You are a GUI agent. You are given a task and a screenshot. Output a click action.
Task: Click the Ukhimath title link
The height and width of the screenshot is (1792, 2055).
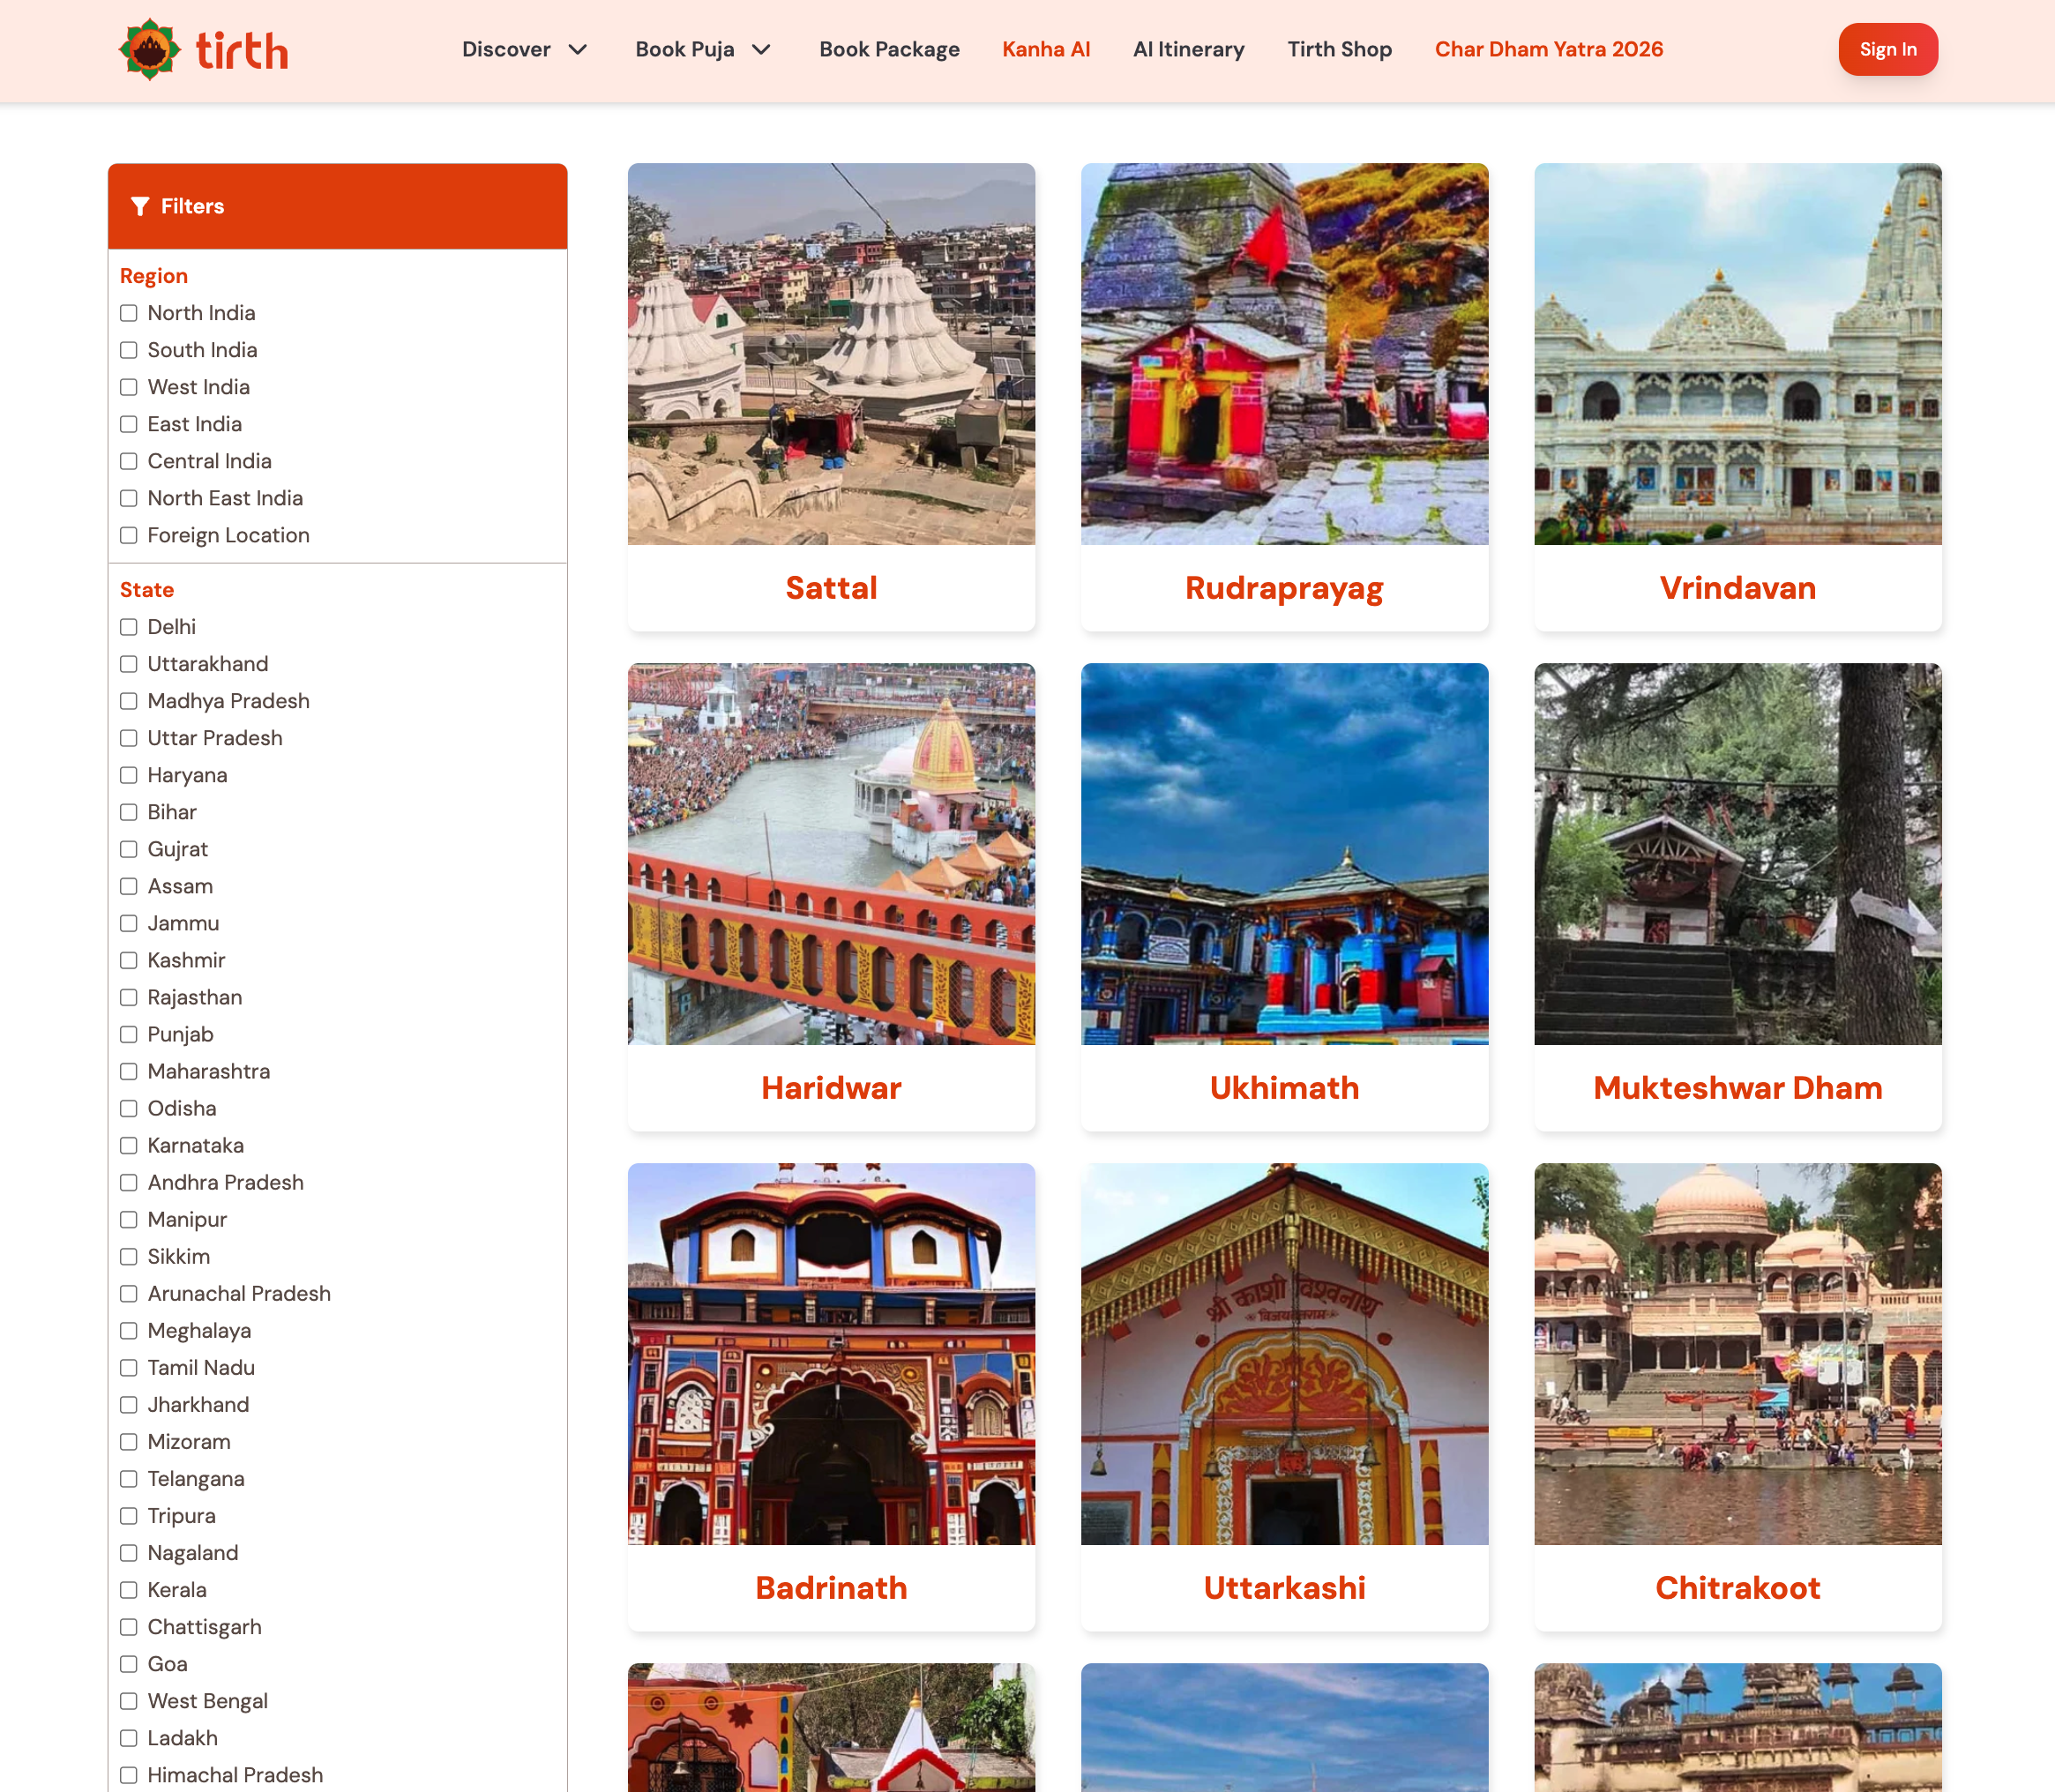1284,1088
